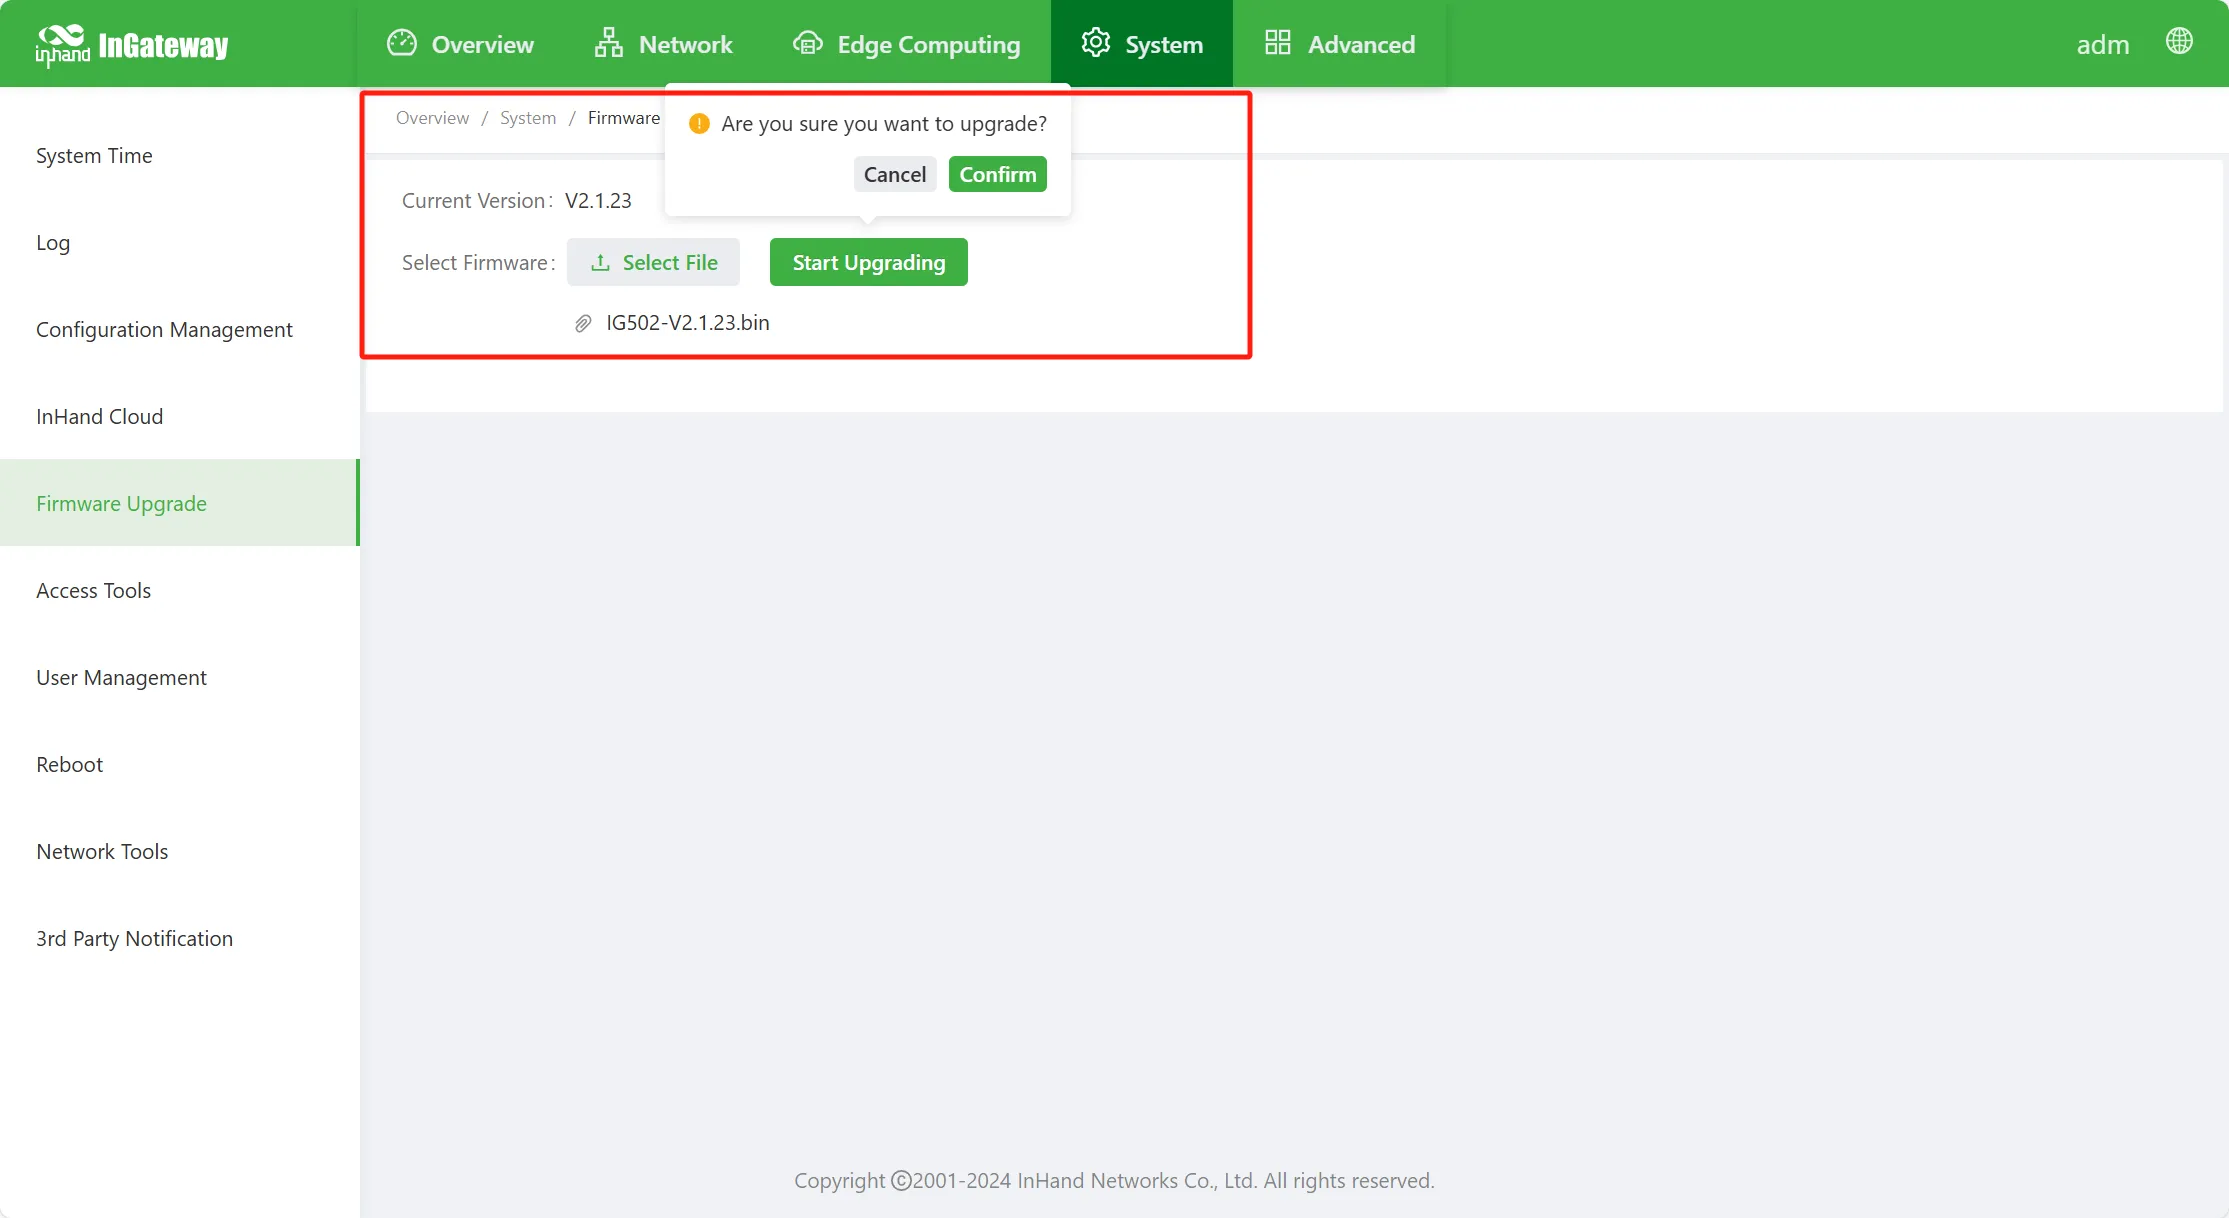Open 3rd Party Notification in sidebar
Viewport: 2229px width, 1218px height.
[x=180, y=938]
